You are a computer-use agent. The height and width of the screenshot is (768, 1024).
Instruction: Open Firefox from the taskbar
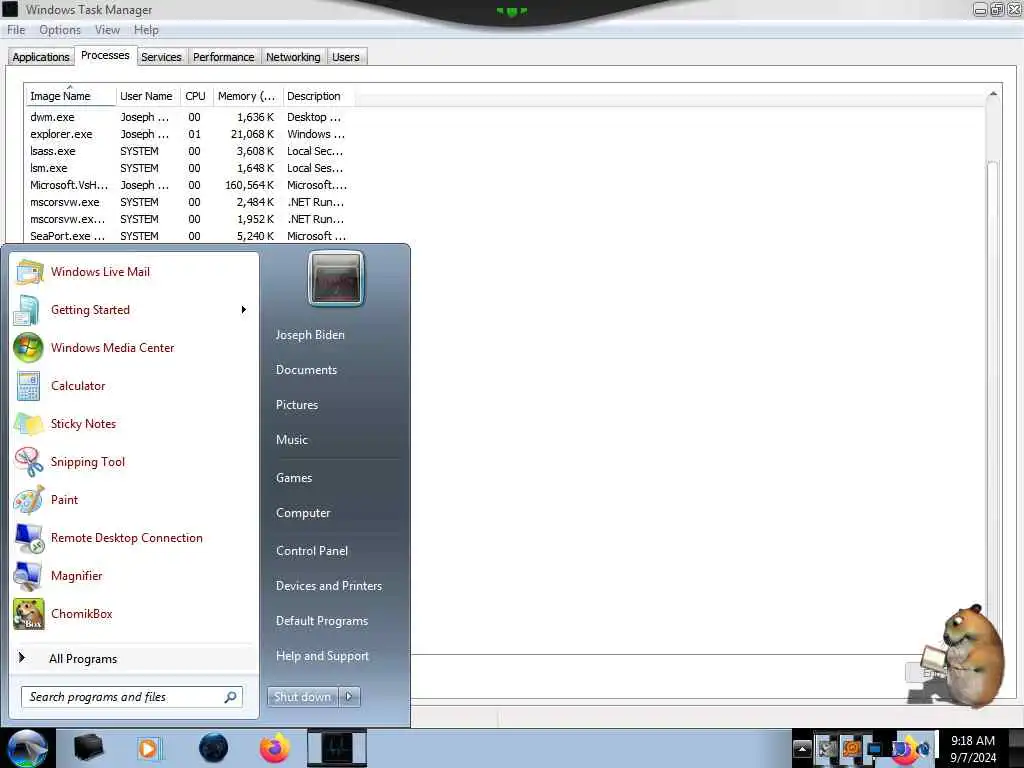click(274, 748)
